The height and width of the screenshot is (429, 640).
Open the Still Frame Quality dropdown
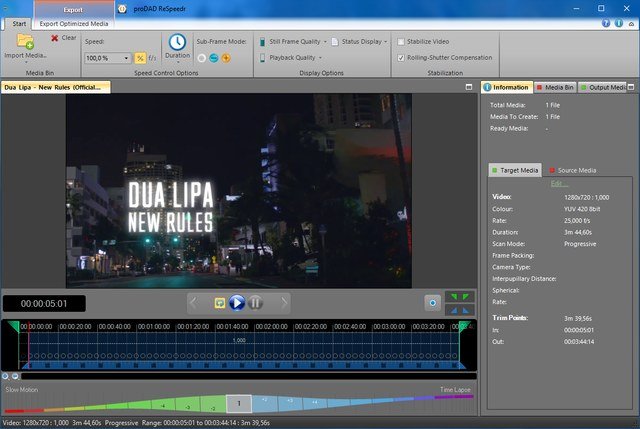293,42
